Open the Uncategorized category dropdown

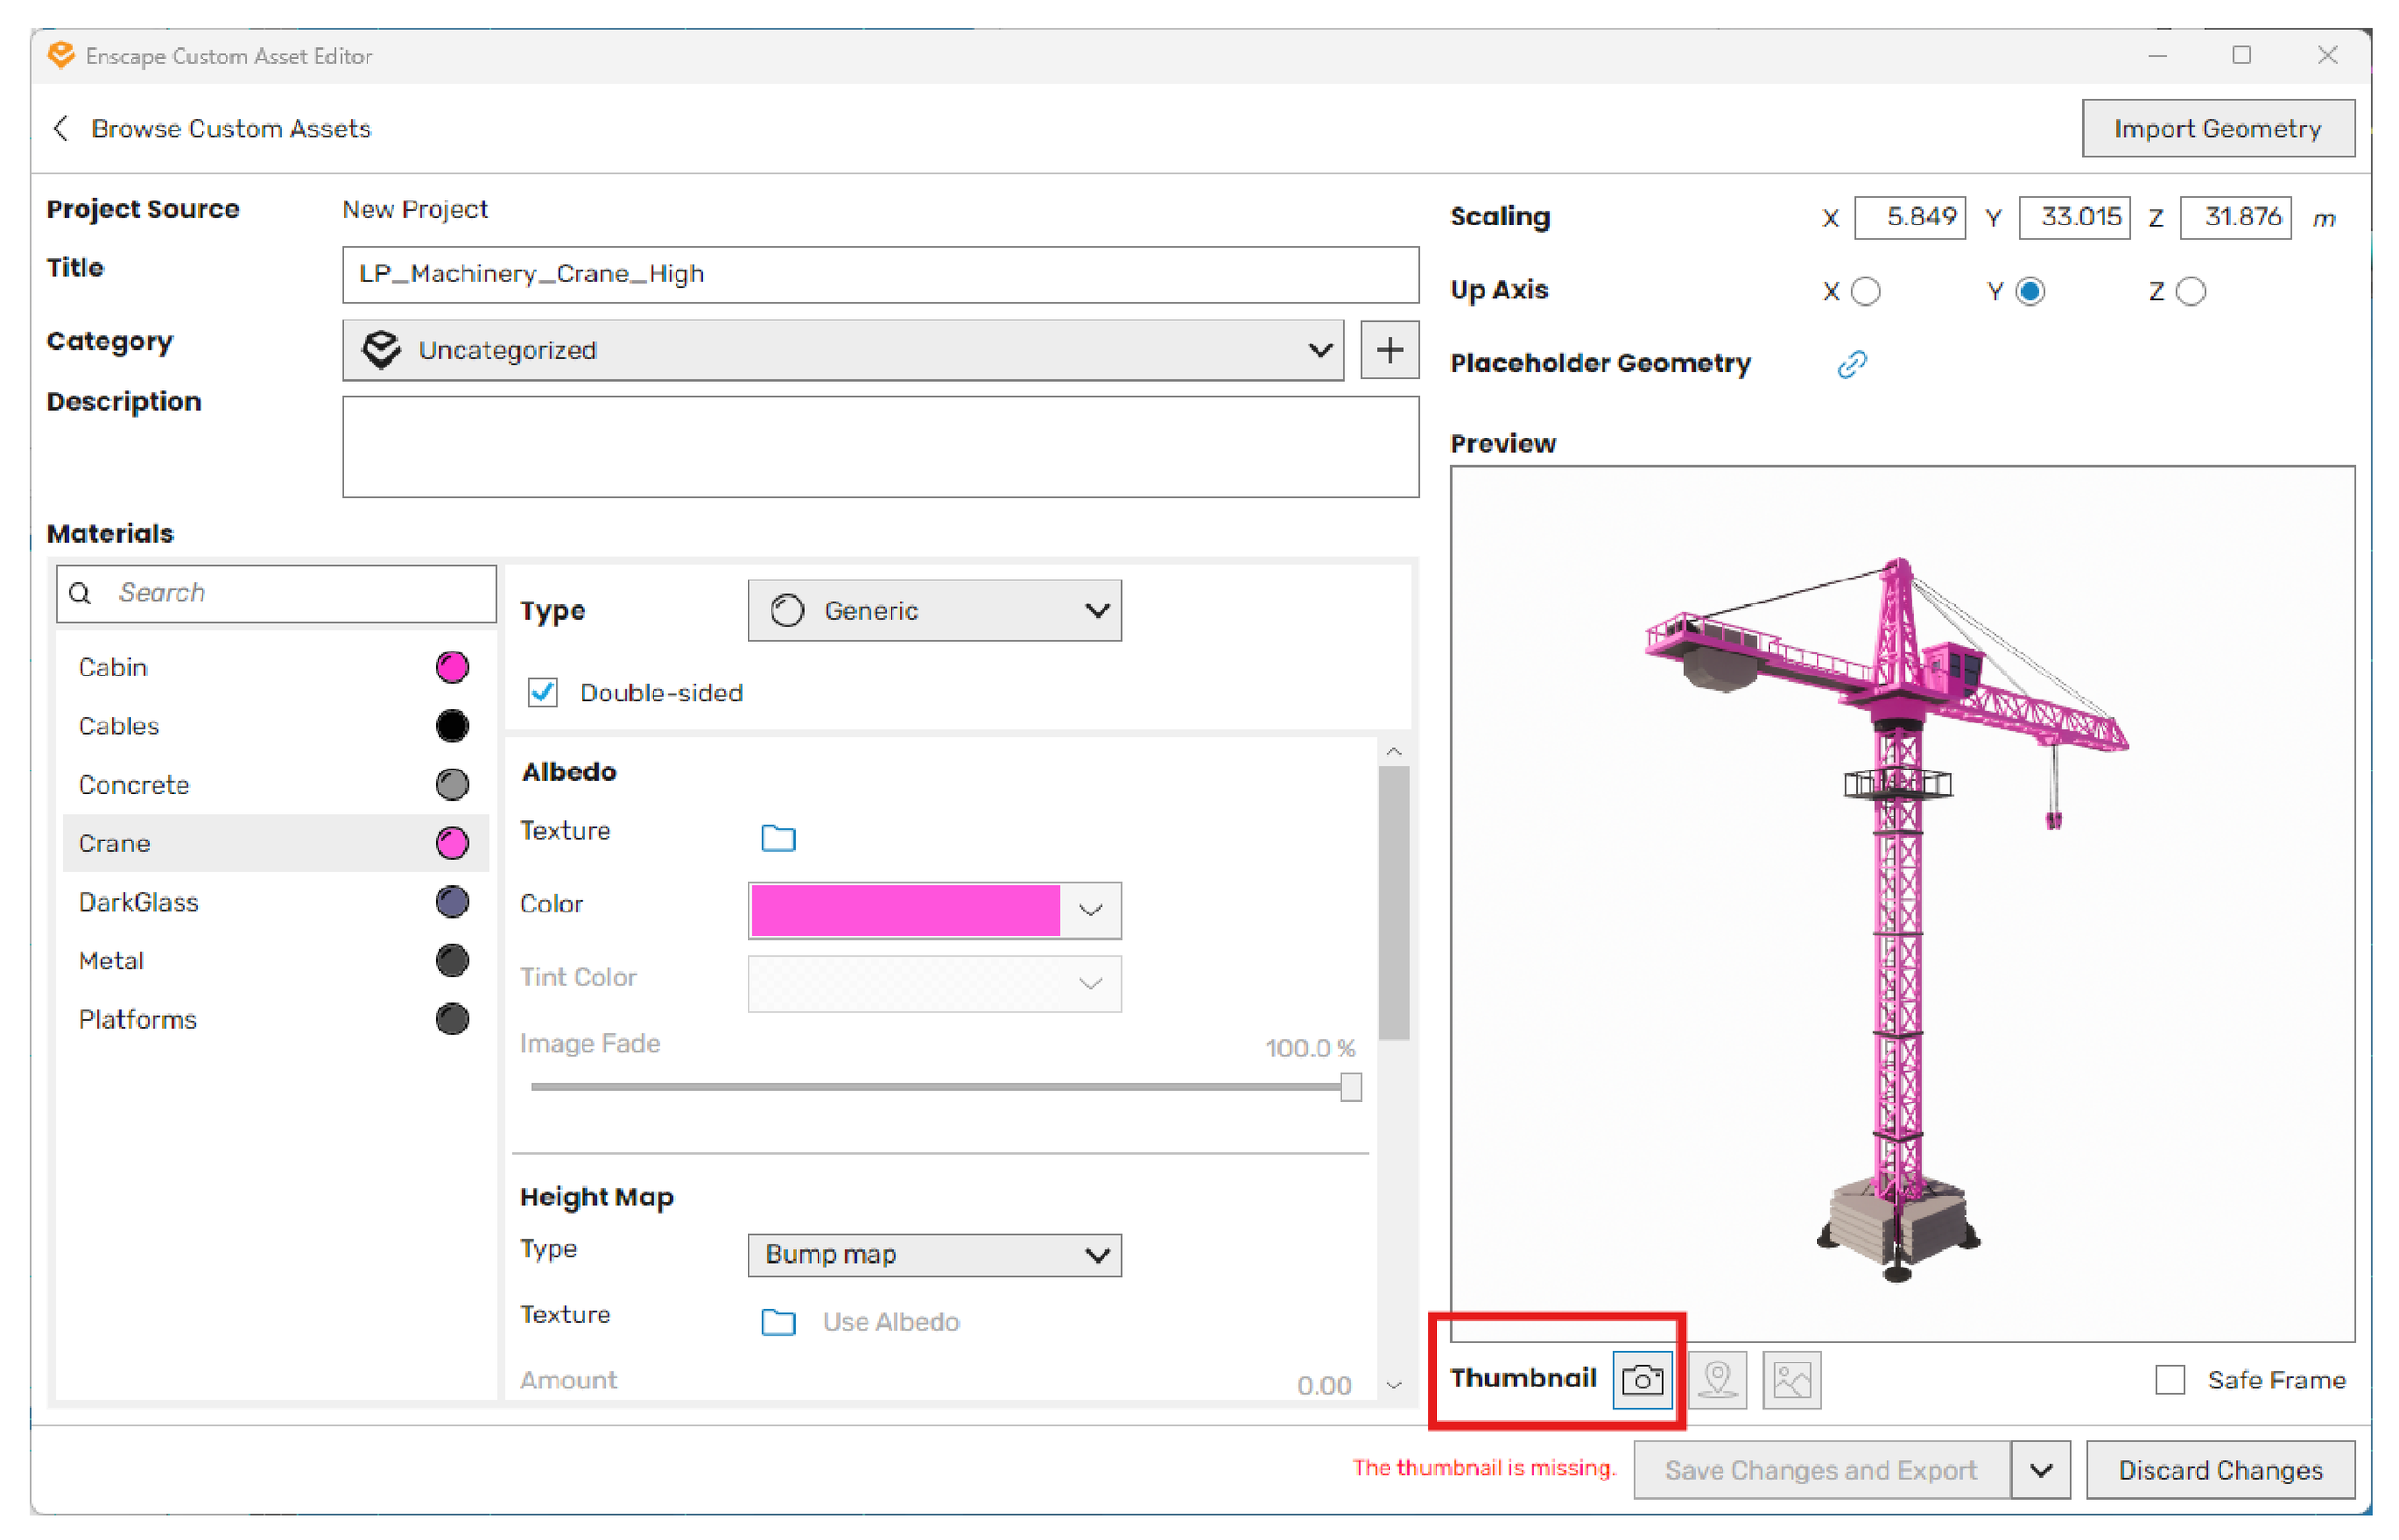coord(842,350)
